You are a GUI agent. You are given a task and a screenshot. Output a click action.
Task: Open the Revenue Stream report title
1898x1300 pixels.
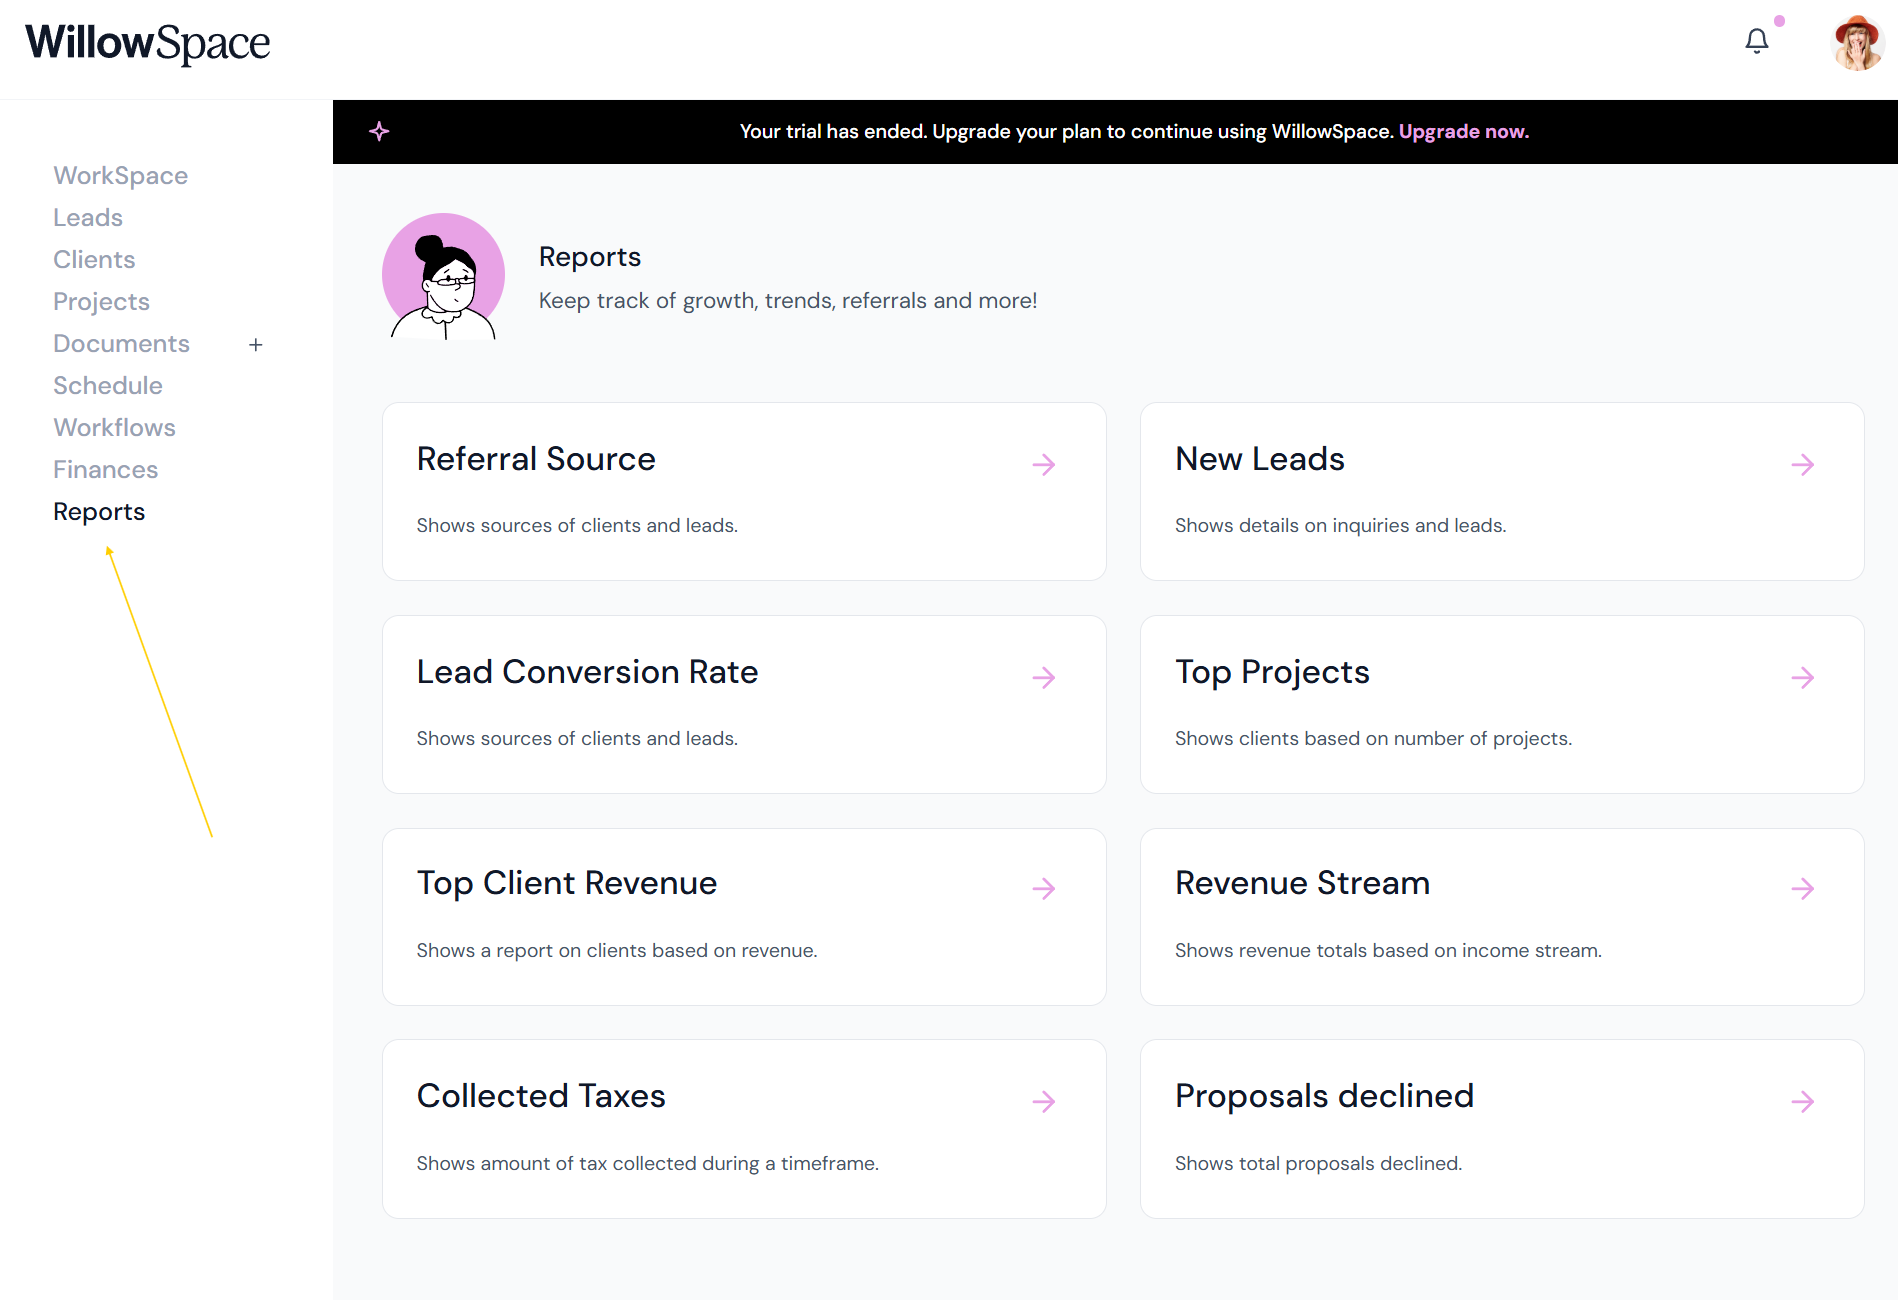(x=1302, y=883)
